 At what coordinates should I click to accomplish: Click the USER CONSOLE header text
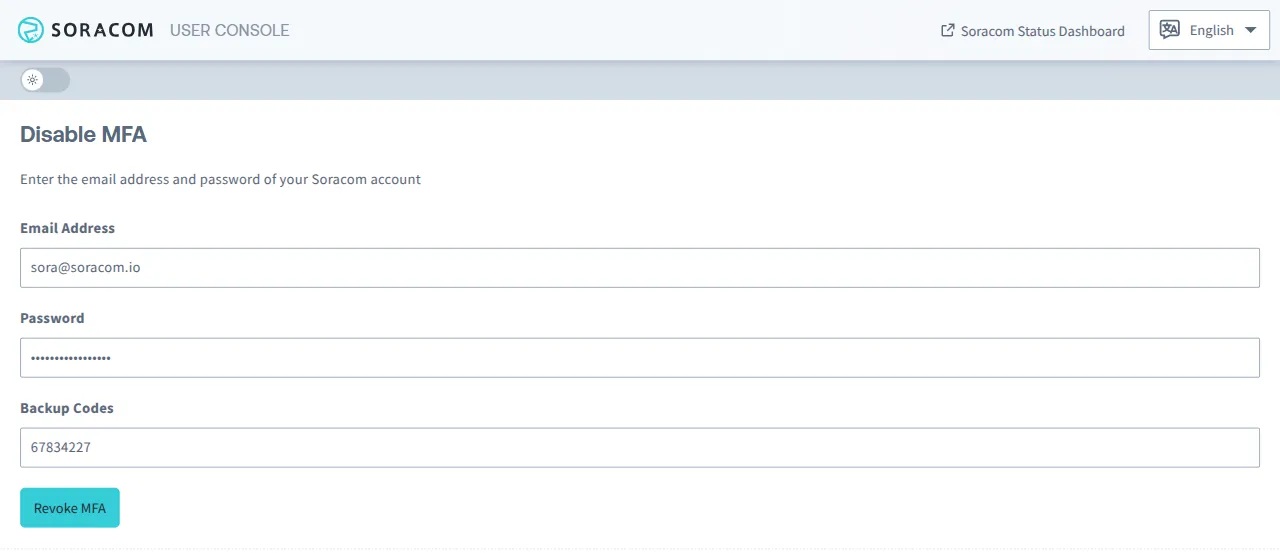[x=229, y=30]
